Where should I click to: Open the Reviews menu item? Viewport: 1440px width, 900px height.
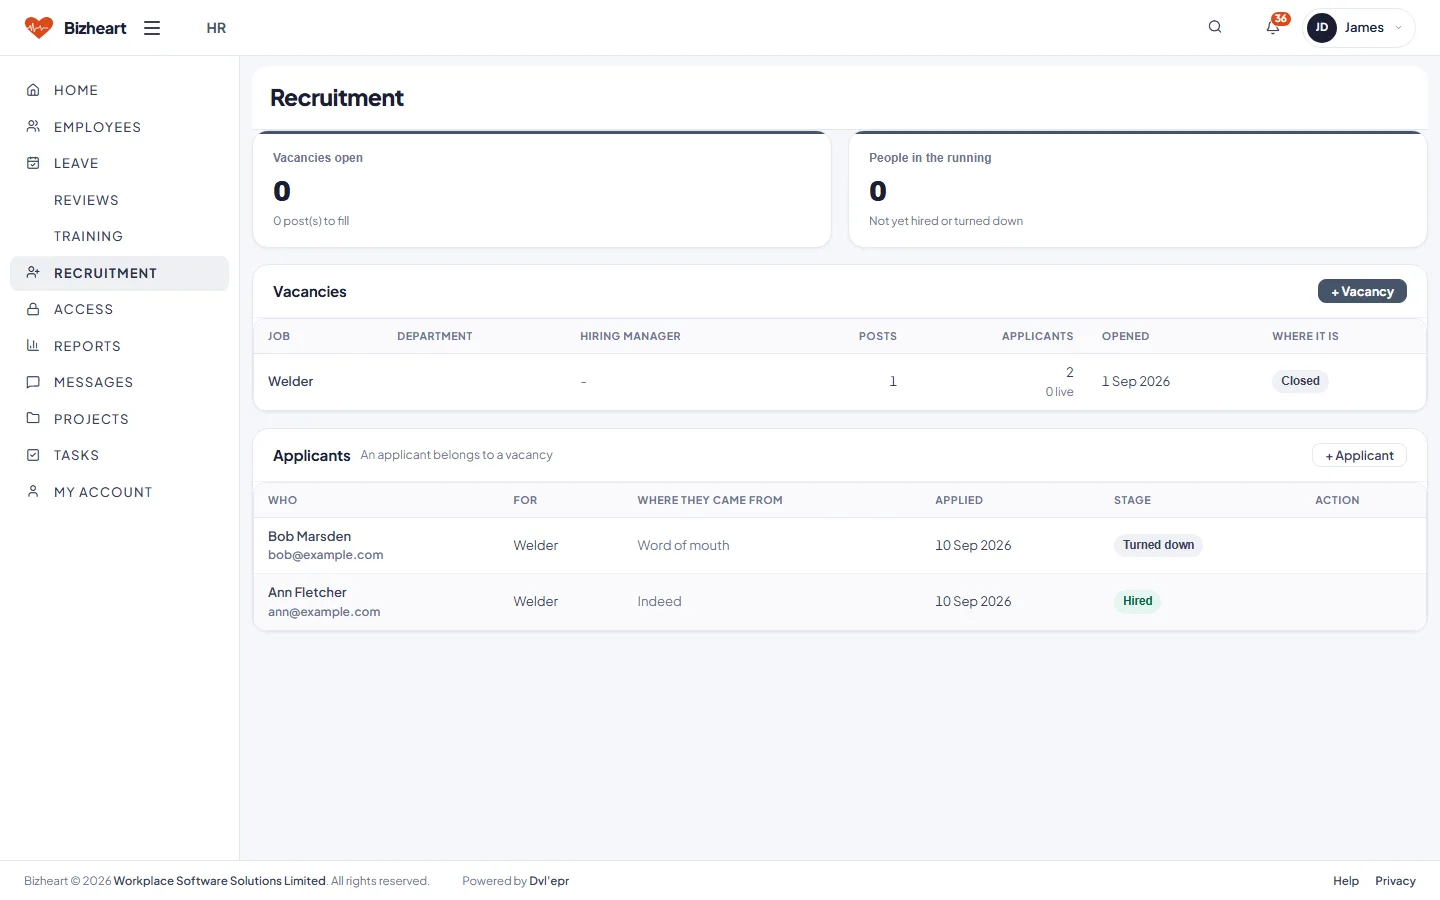tap(86, 200)
